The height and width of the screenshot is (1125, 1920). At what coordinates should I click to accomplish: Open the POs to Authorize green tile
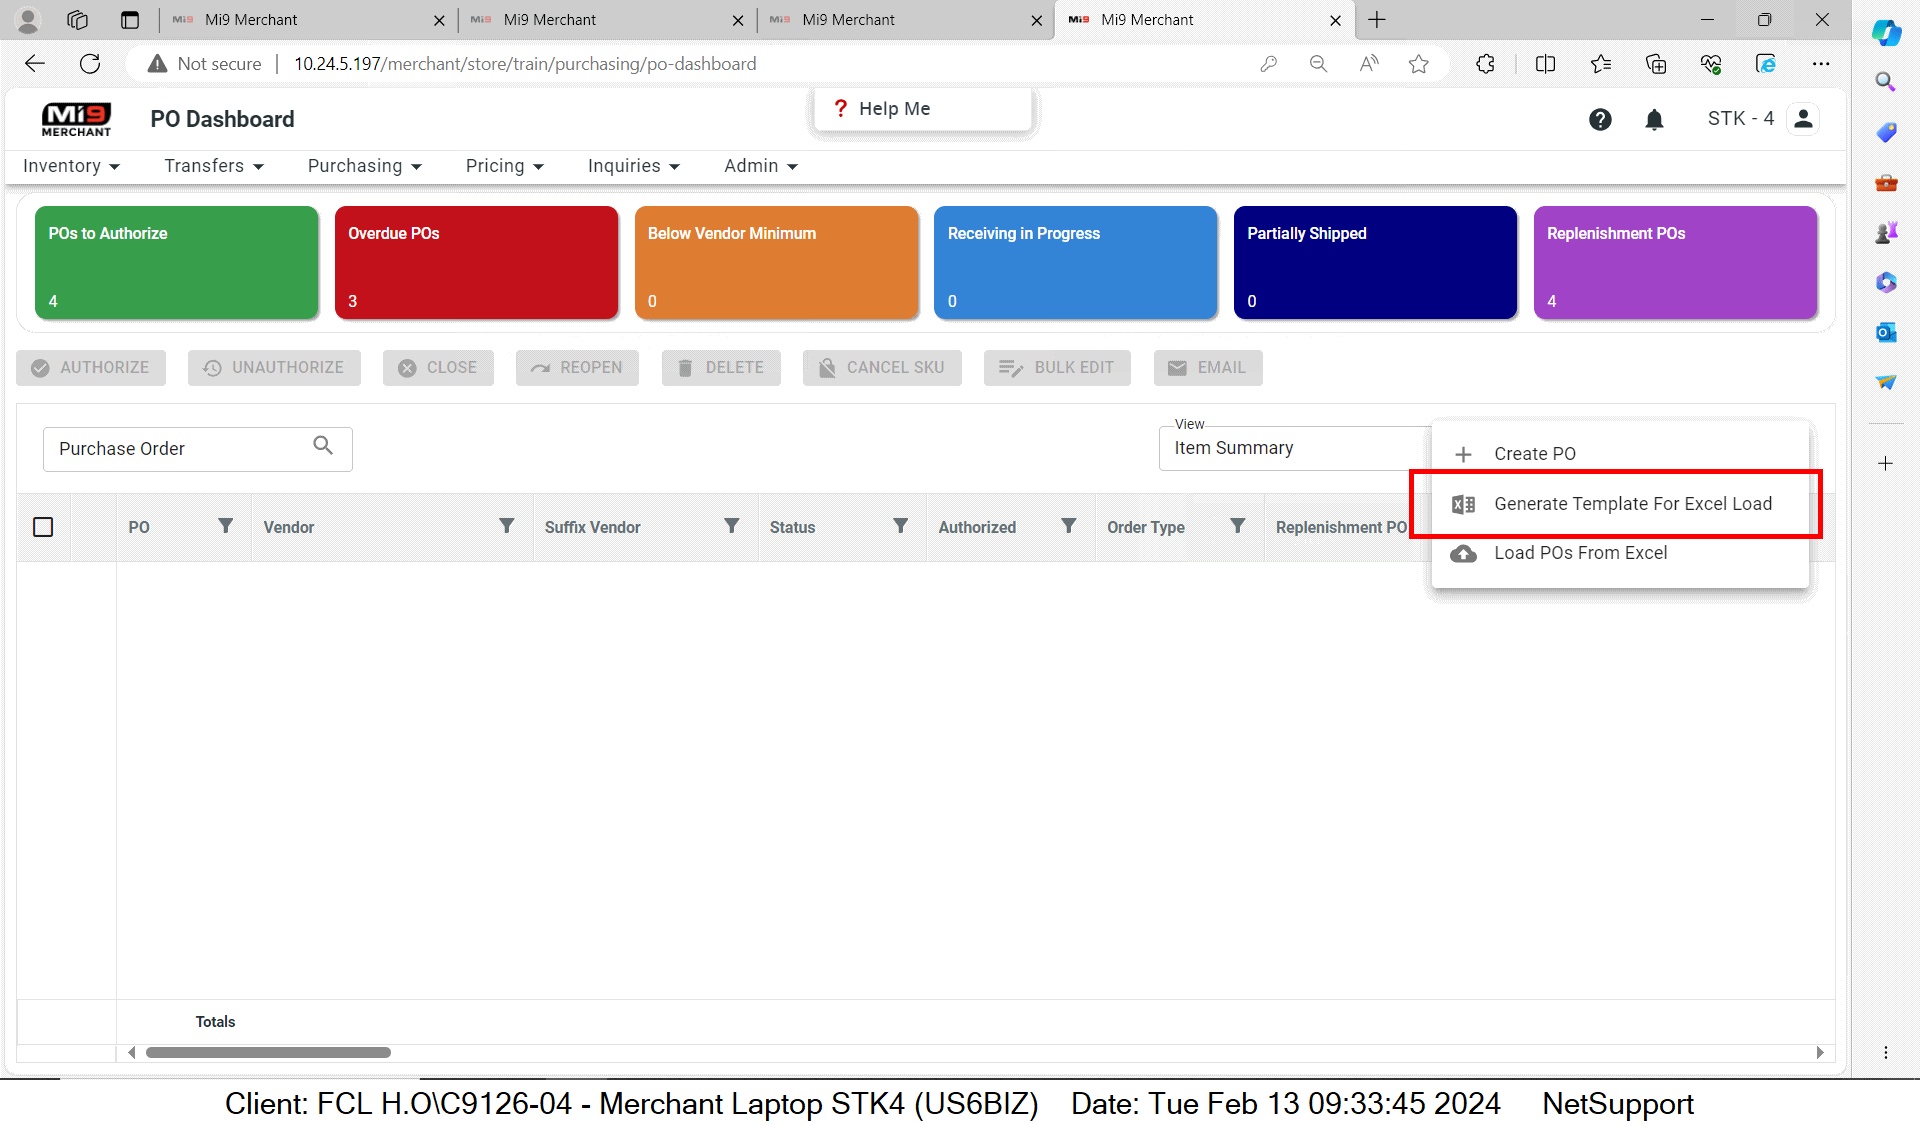tap(177, 263)
